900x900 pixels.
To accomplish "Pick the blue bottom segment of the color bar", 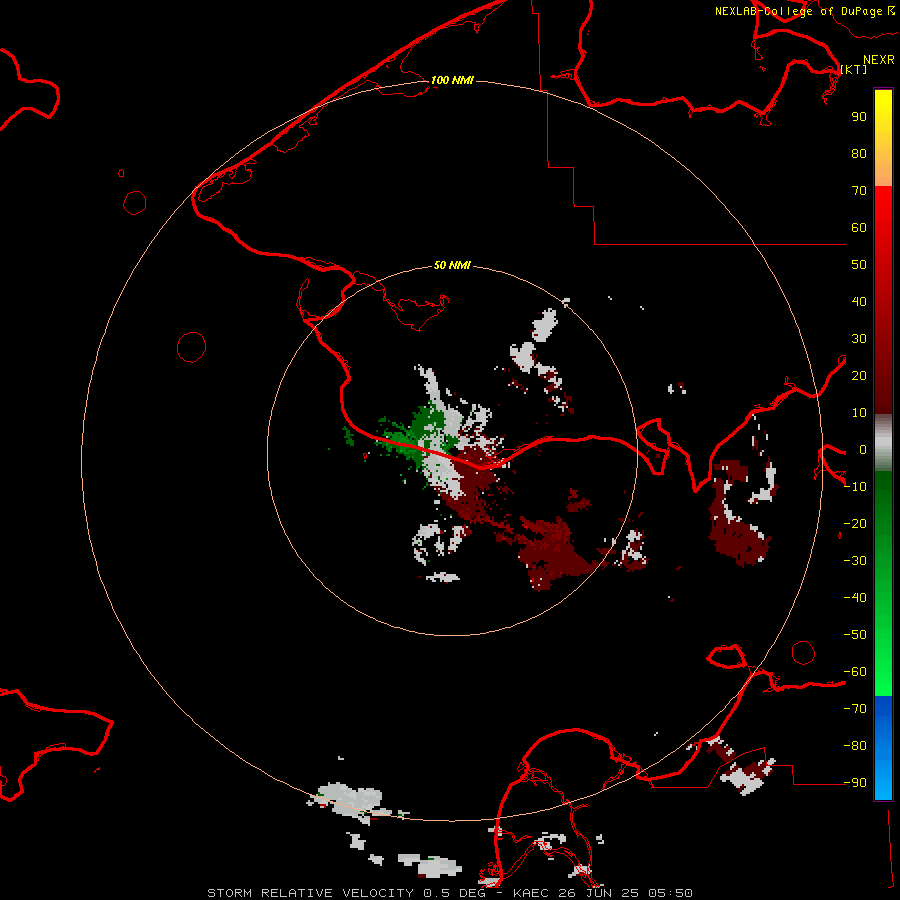I will (x=883, y=748).
